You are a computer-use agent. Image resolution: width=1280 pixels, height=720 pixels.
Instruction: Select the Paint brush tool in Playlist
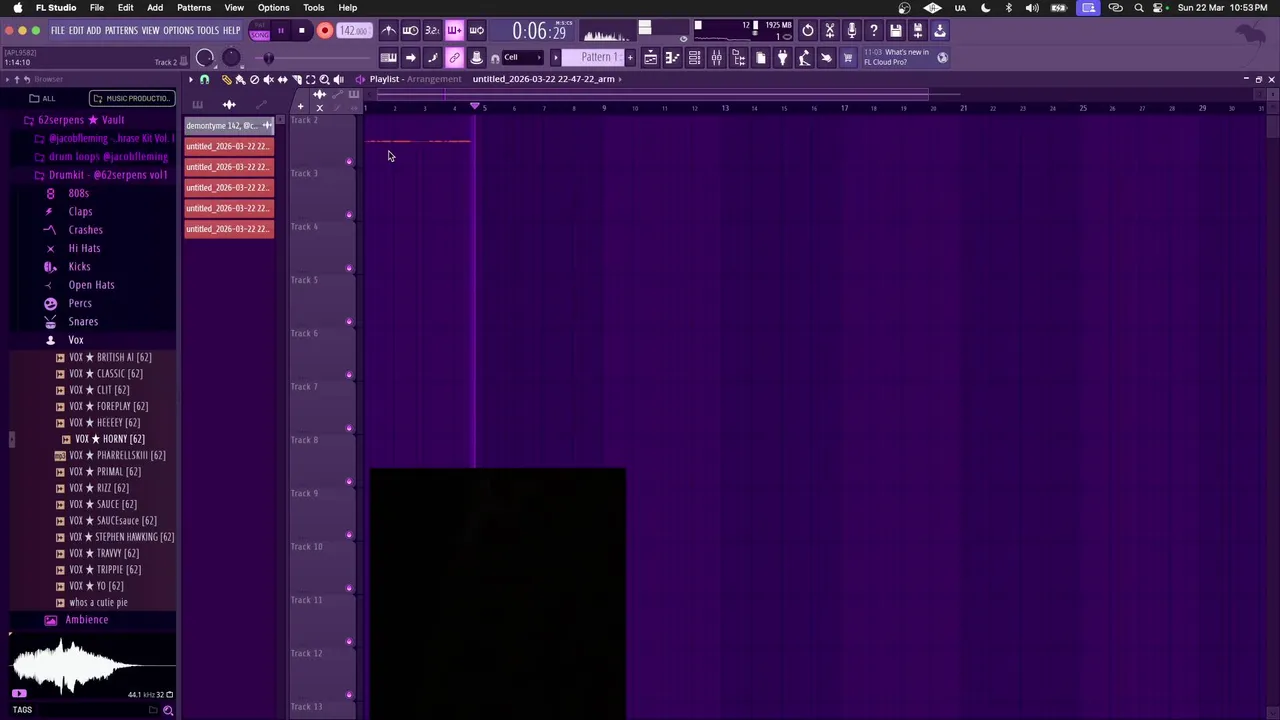[x=241, y=80]
